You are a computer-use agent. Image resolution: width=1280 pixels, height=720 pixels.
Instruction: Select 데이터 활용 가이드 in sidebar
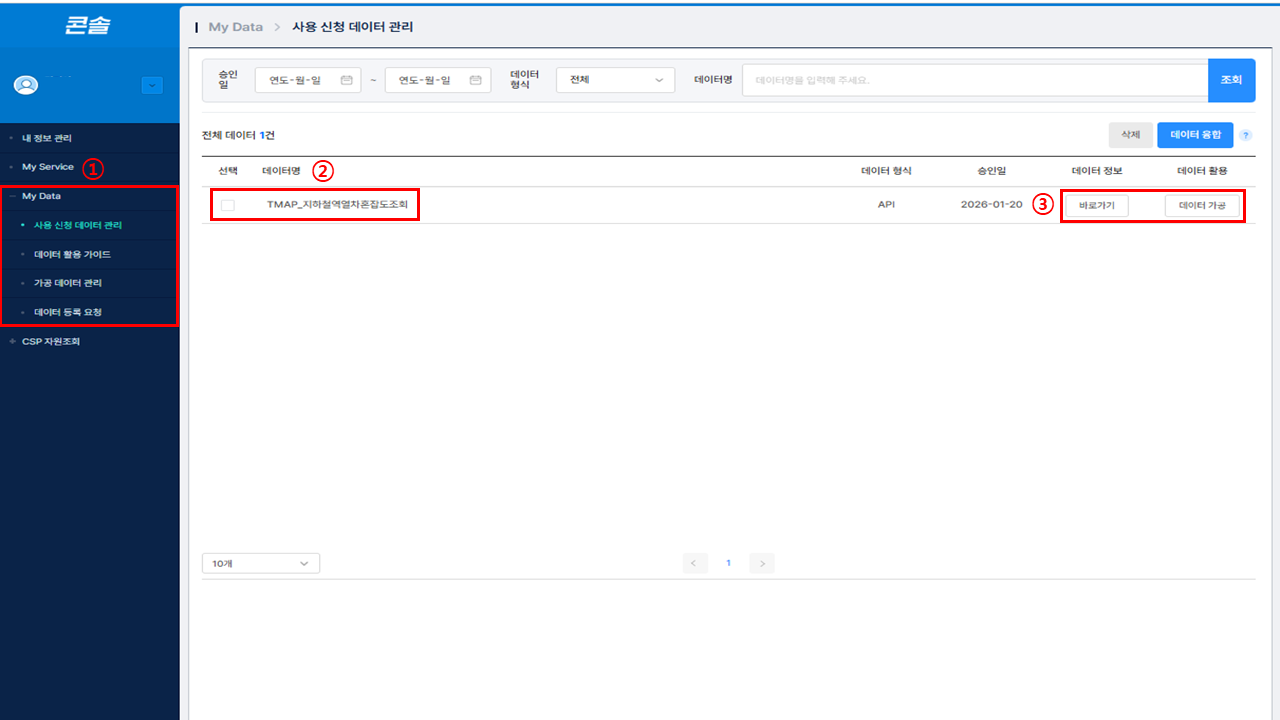click(x=72, y=254)
